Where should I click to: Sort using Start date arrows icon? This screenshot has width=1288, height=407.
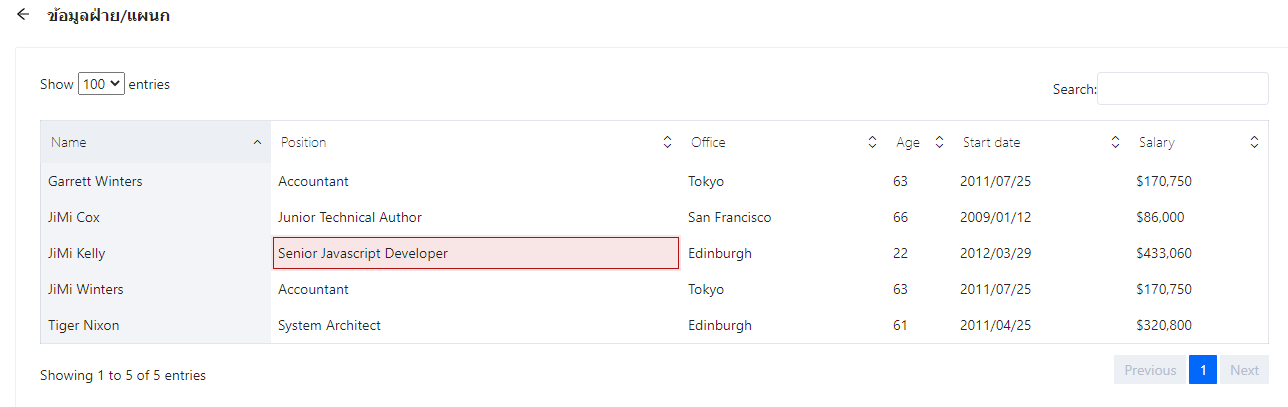[x=1115, y=143]
